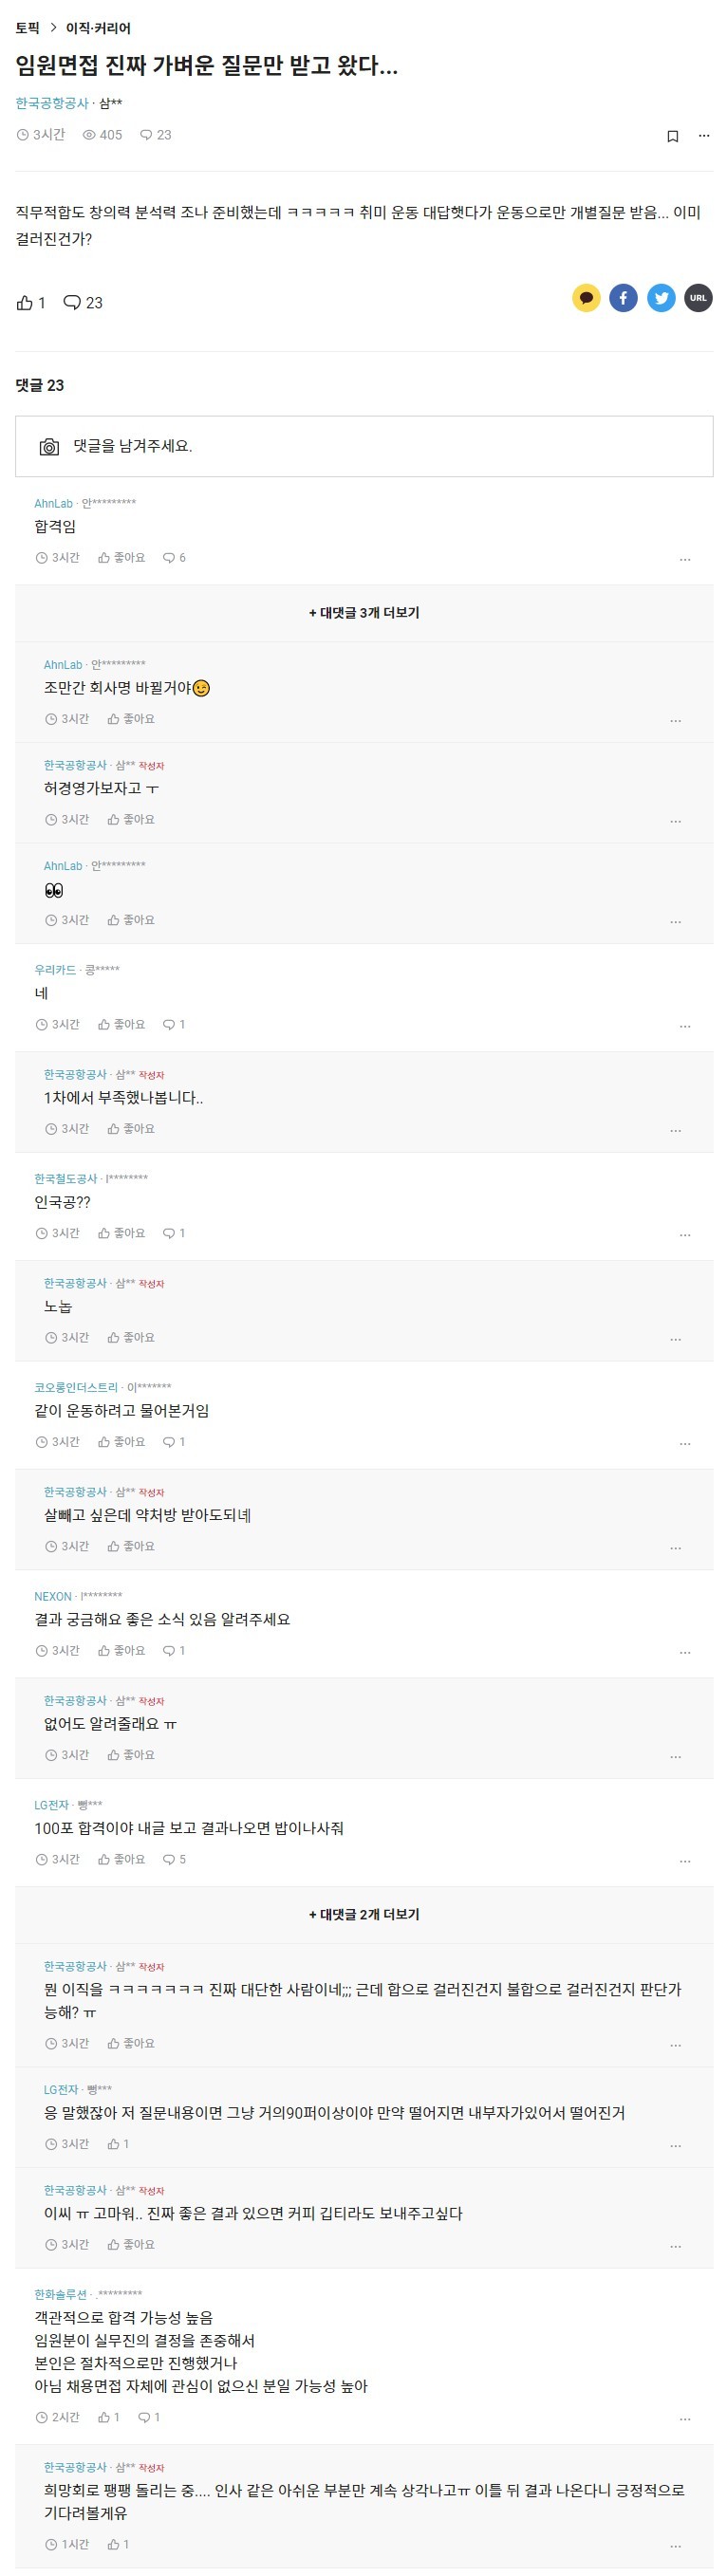Like the '합격임' comment
Image resolution: width=727 pixels, height=2576 pixels.
tap(122, 558)
